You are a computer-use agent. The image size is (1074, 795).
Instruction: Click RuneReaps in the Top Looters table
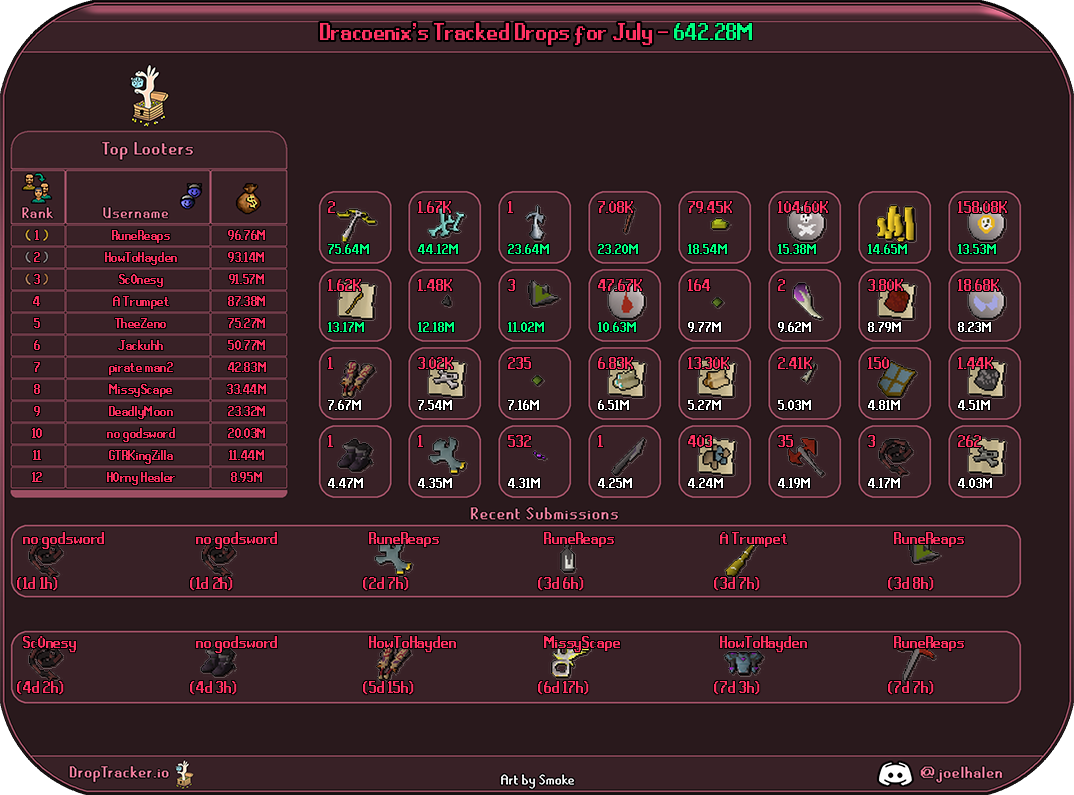[140, 236]
